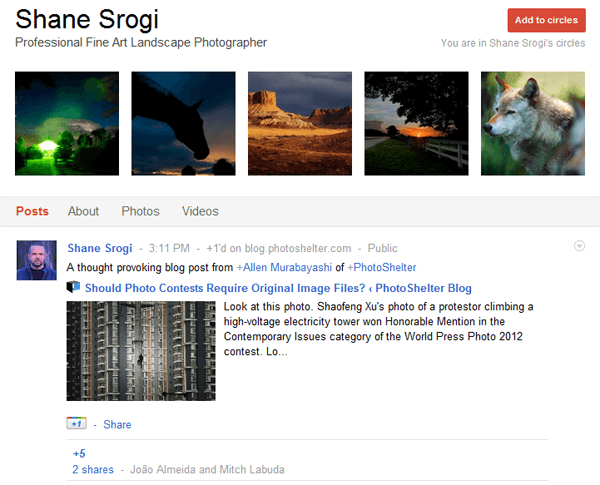600x485 pixels.
Task: Open the post options dropdown arrow
Action: click(x=579, y=247)
